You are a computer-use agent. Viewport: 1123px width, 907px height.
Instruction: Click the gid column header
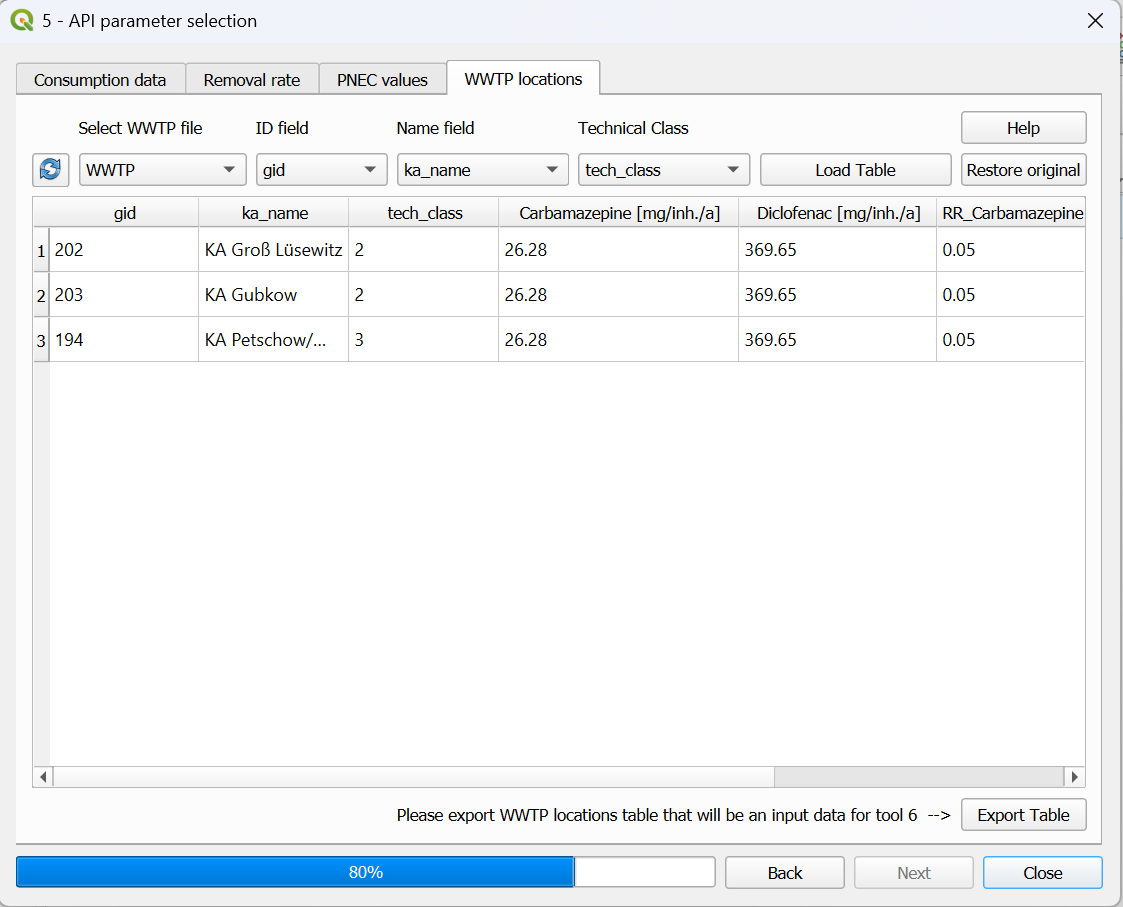(x=124, y=213)
